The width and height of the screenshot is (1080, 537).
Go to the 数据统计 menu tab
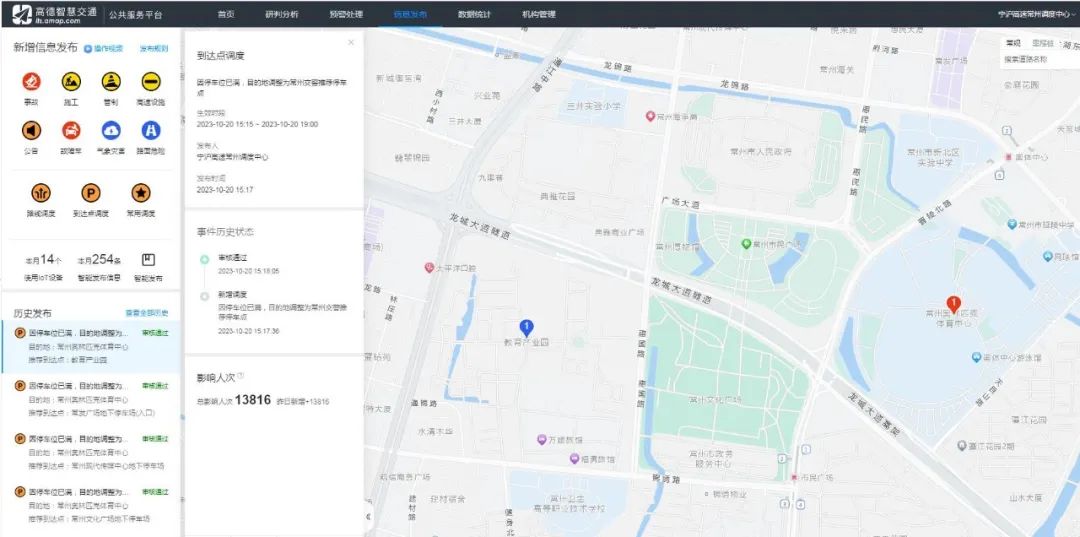[473, 15]
